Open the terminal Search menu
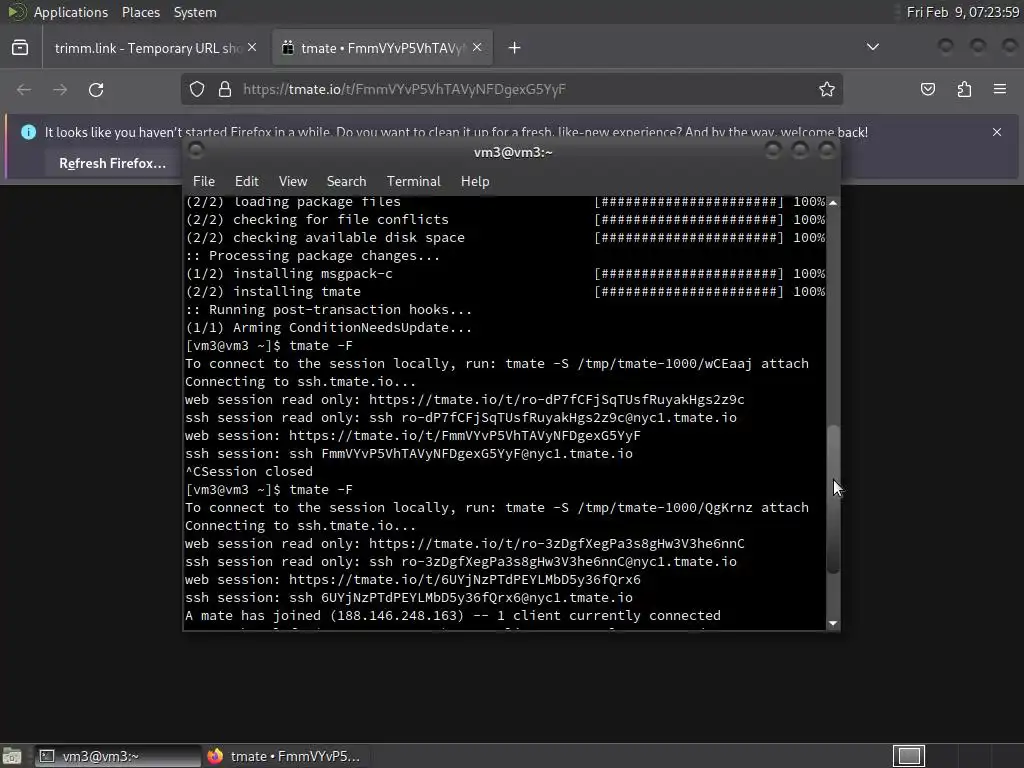Image resolution: width=1024 pixels, height=768 pixels. pyautogui.click(x=346, y=181)
